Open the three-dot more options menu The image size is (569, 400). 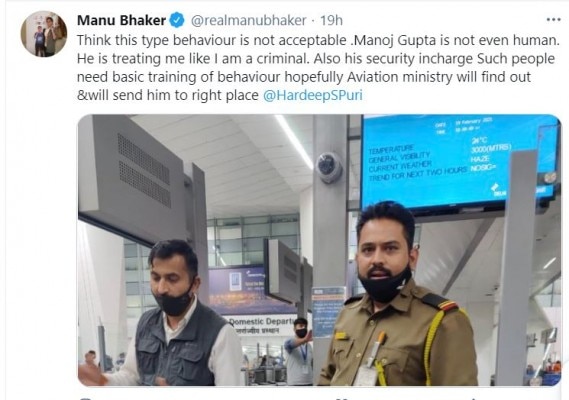[553, 20]
